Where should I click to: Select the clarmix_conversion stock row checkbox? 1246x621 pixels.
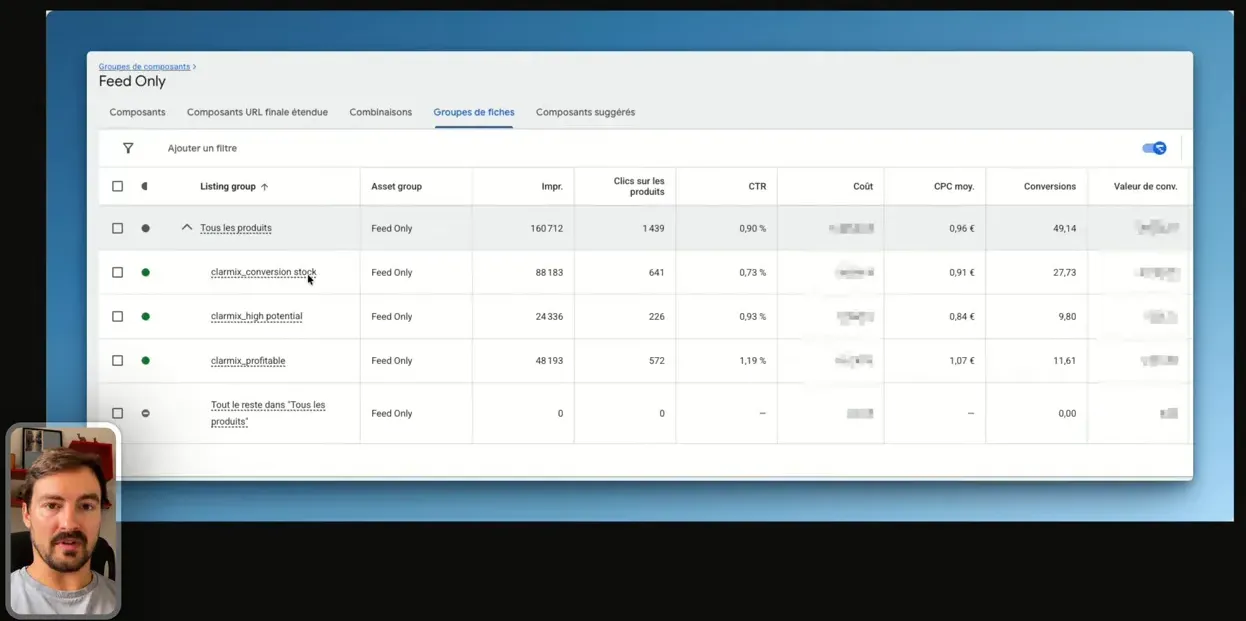(117, 272)
